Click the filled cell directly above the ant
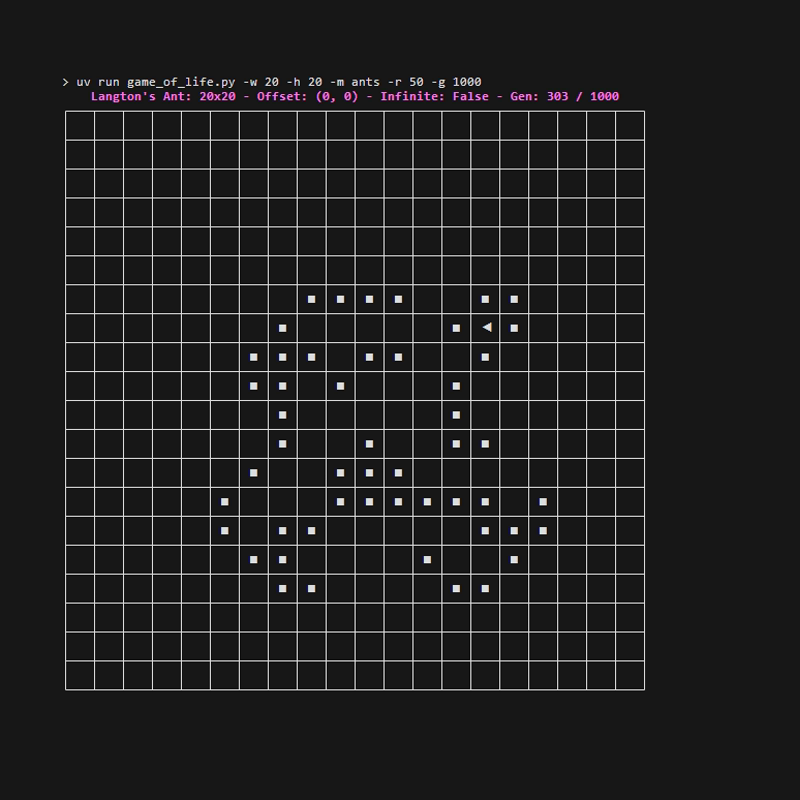800x800 pixels. pos(484,299)
